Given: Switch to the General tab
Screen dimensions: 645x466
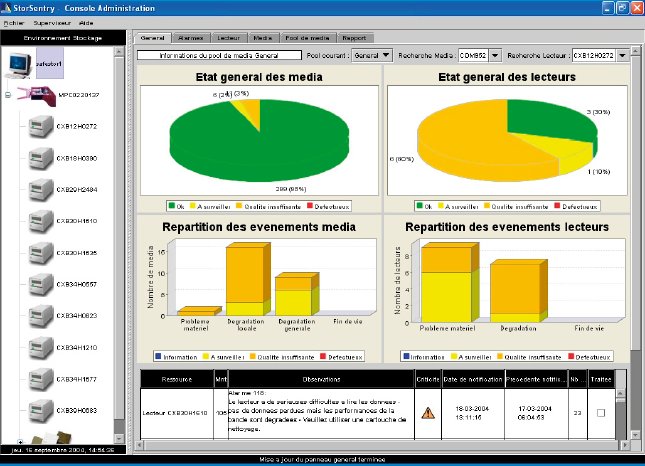Looking at the screenshot, I should click(153, 38).
